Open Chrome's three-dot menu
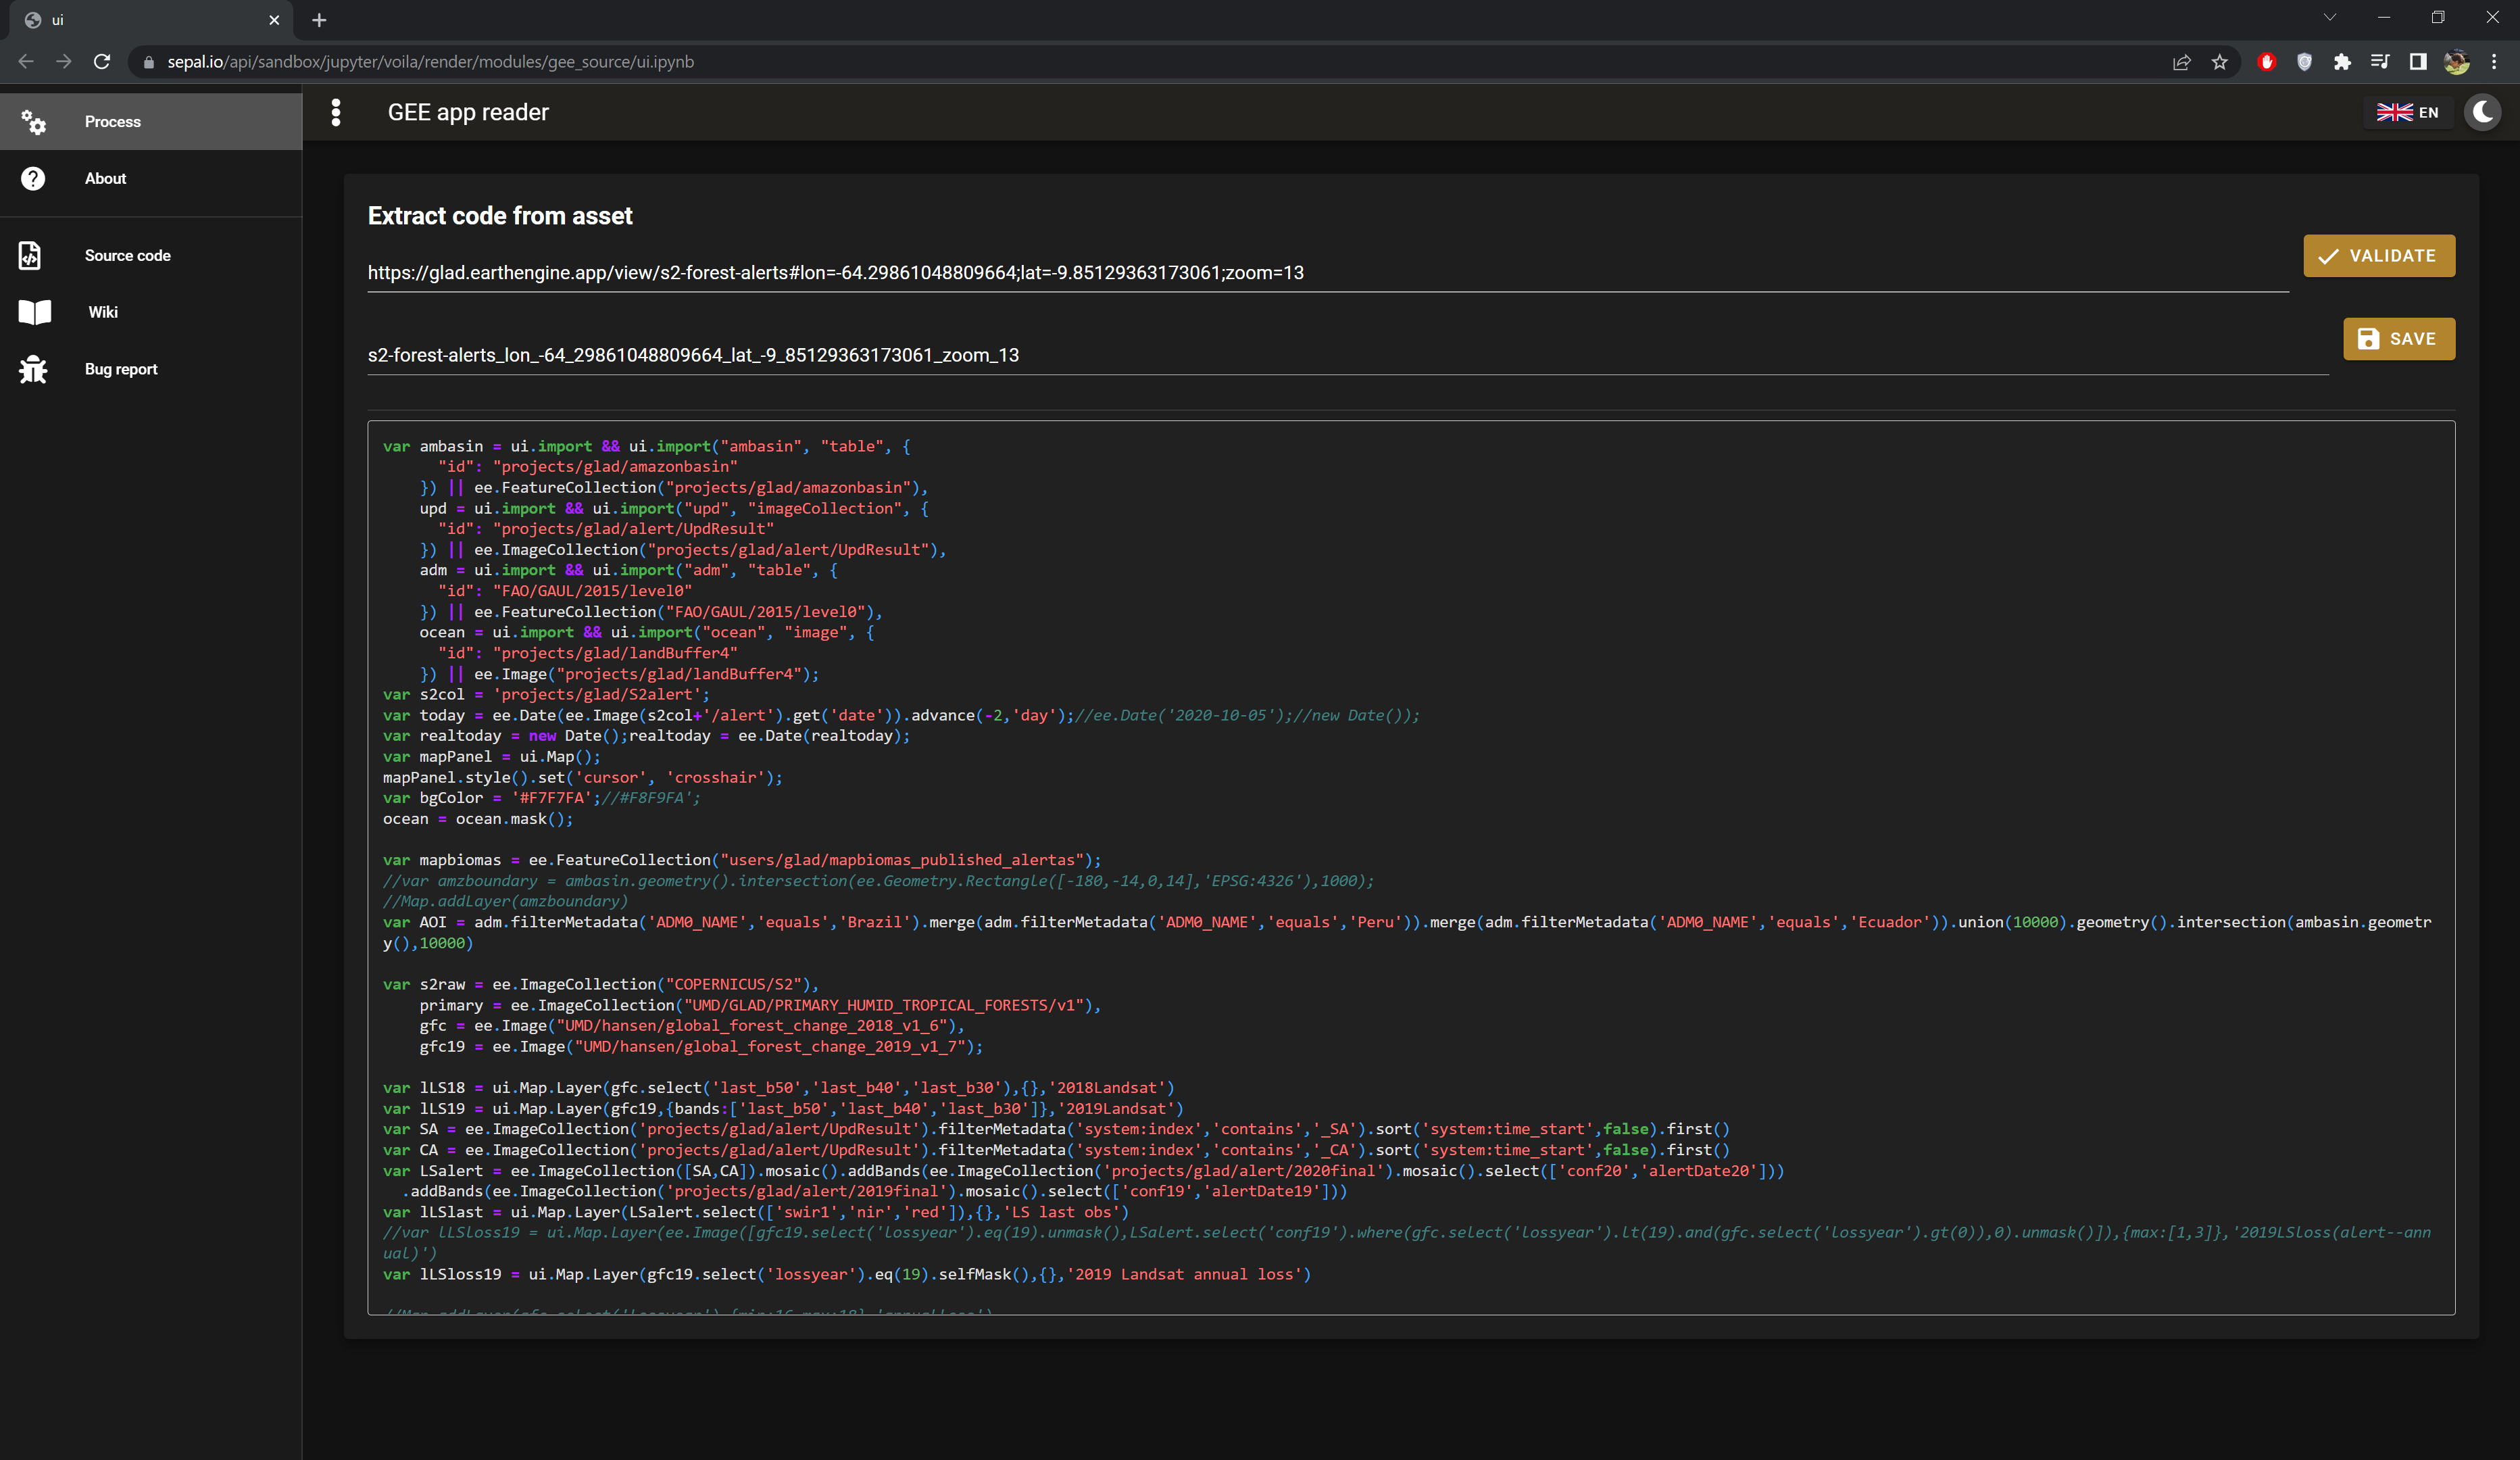Screen dimensions: 2520x1460 point(2494,62)
